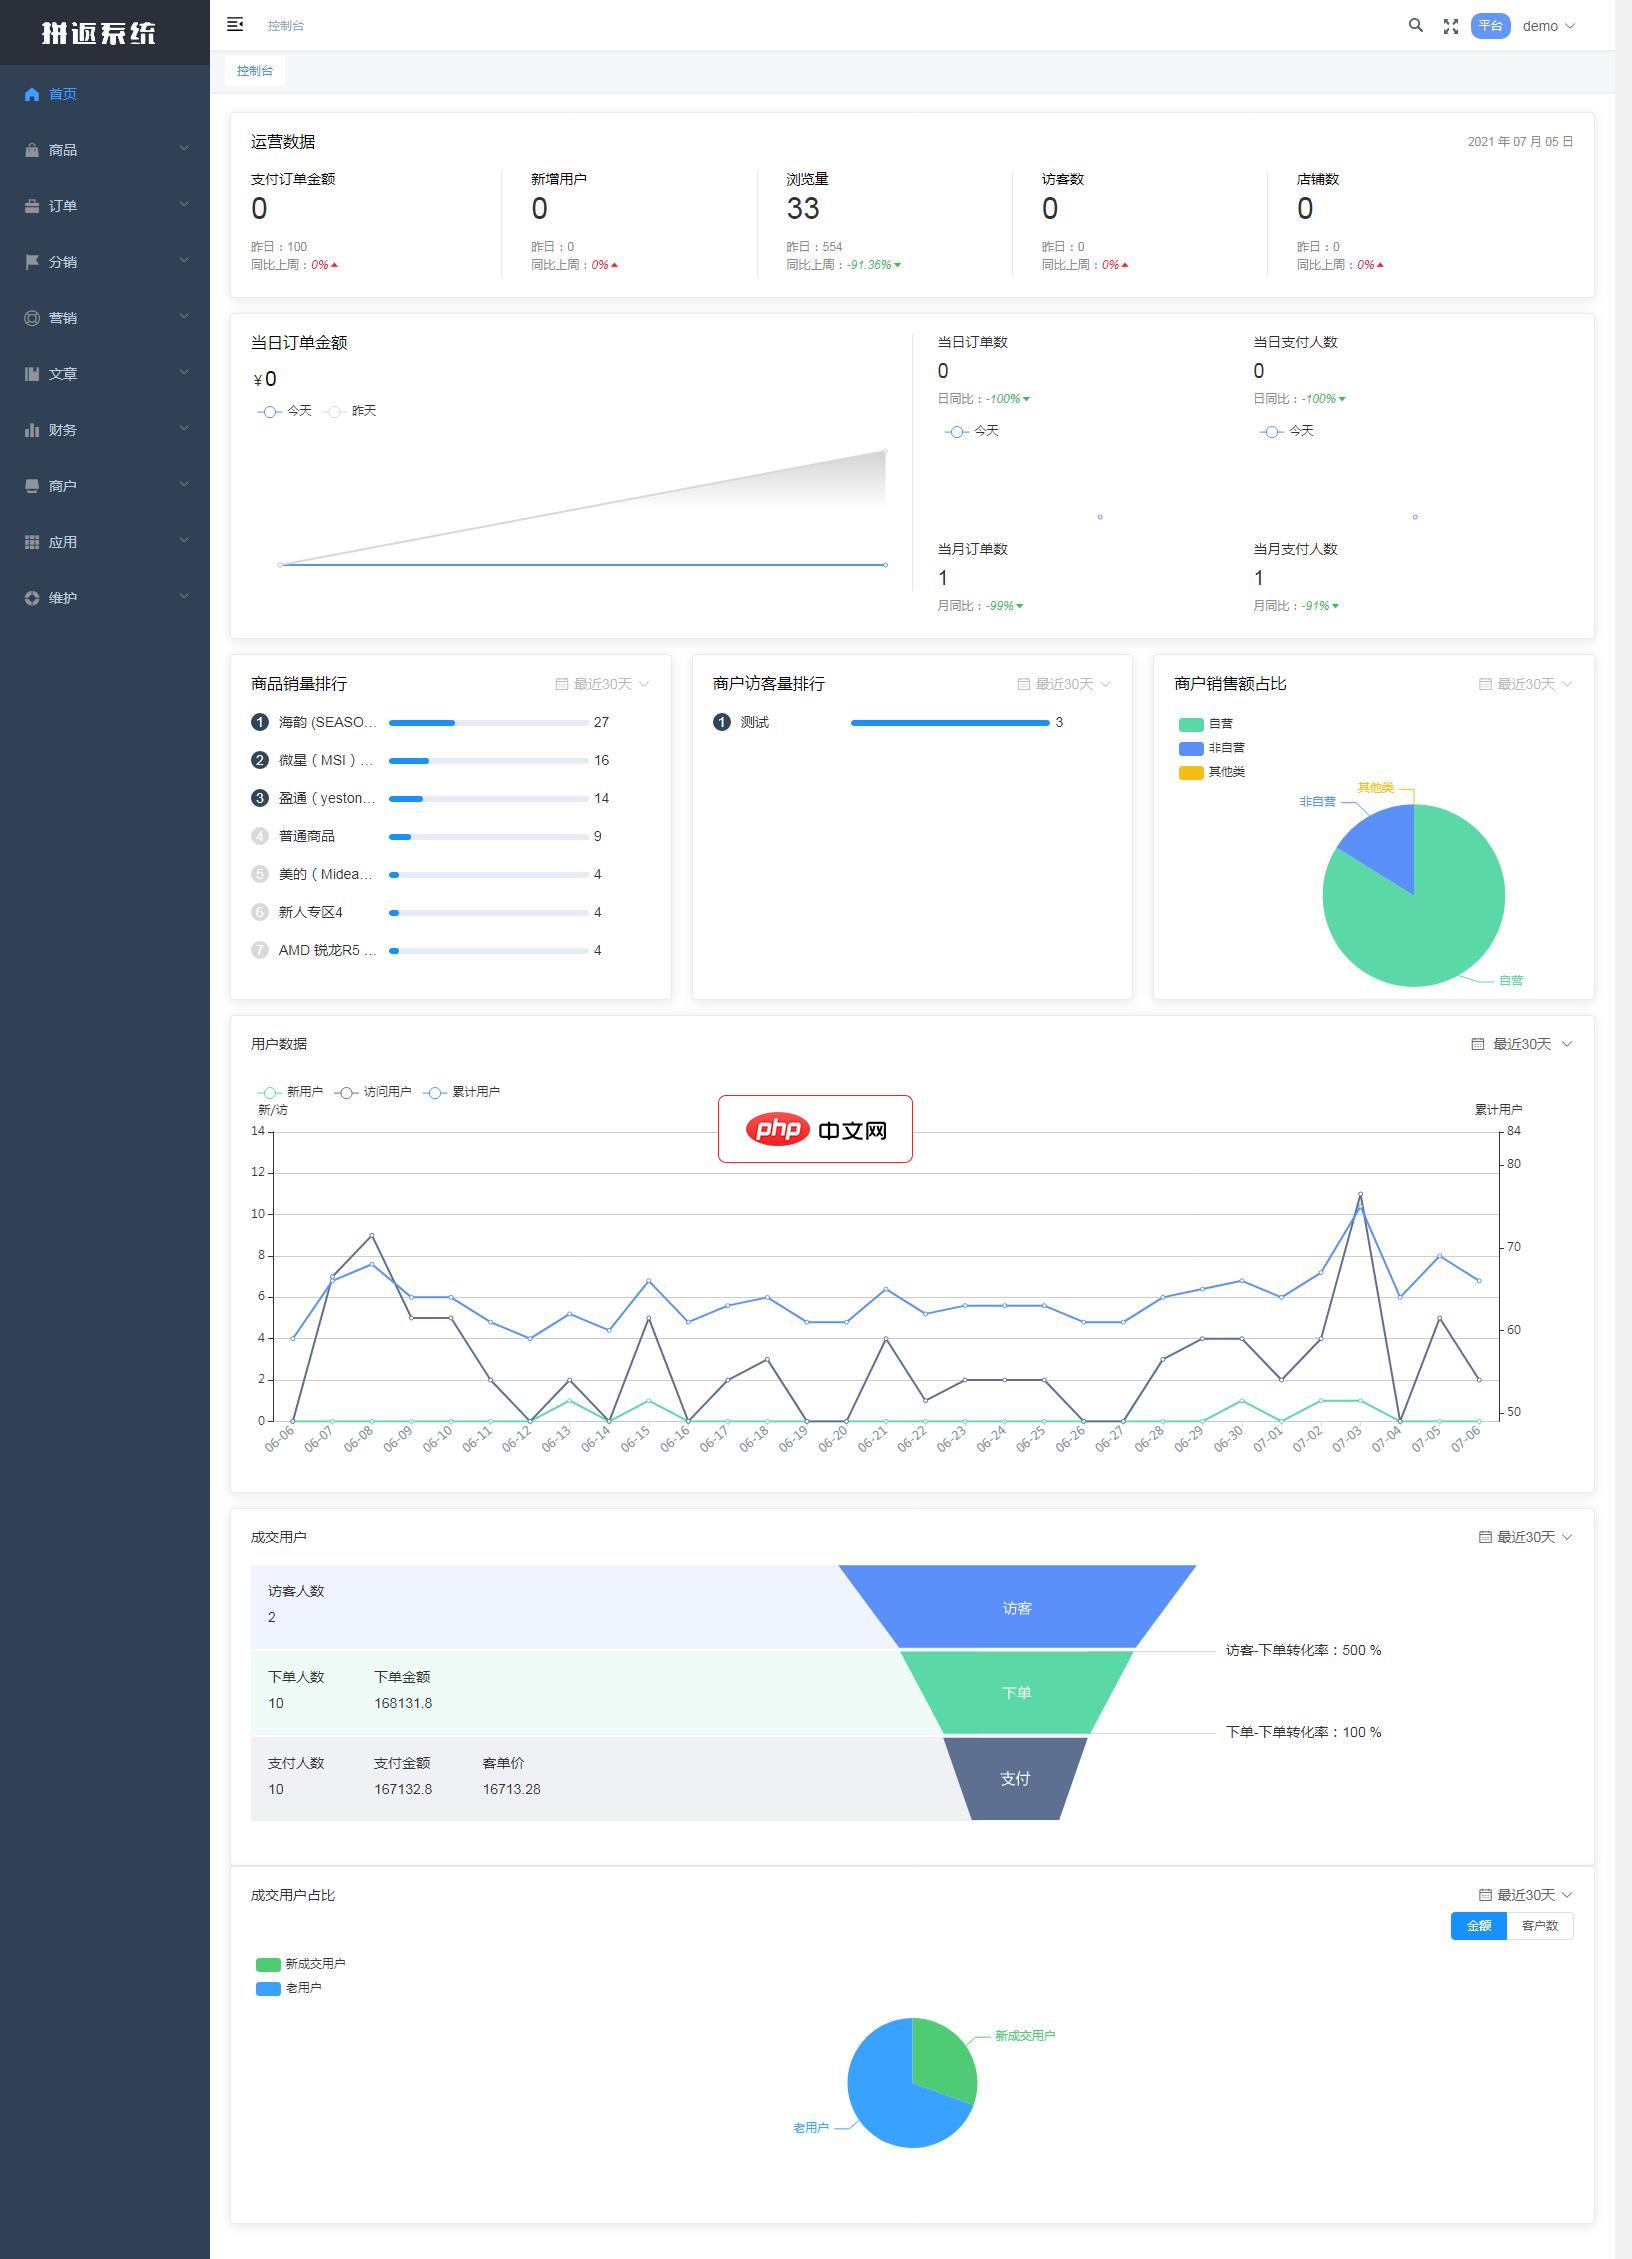Click the home icon beside 首页
1632x2259 pixels.
click(x=32, y=94)
